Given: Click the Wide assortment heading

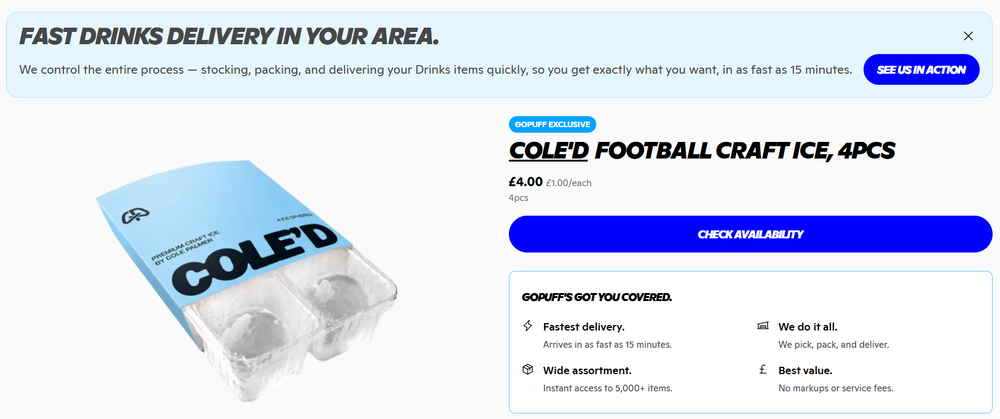Looking at the screenshot, I should click(587, 371).
